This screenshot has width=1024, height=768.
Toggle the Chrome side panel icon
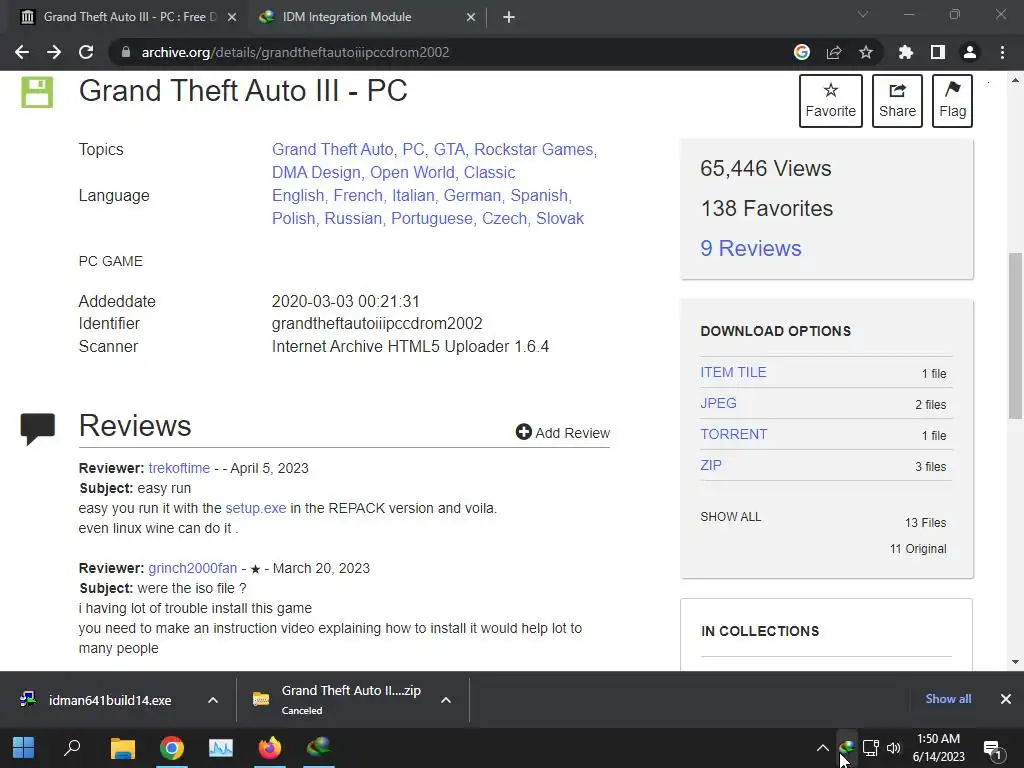[x=937, y=52]
